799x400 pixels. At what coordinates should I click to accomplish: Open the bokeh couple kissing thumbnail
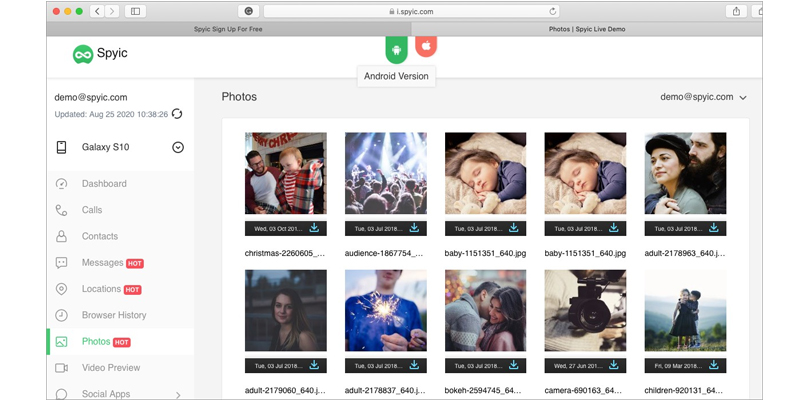486,310
